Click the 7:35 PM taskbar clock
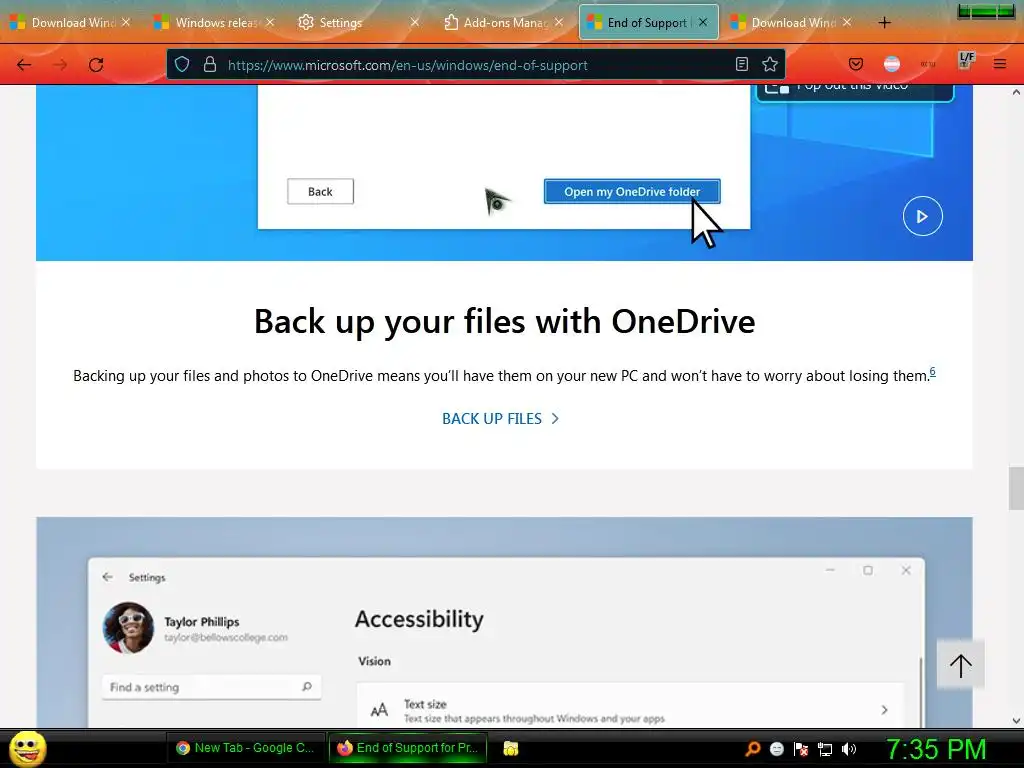Viewport: 1024px width, 768px height. tap(936, 749)
